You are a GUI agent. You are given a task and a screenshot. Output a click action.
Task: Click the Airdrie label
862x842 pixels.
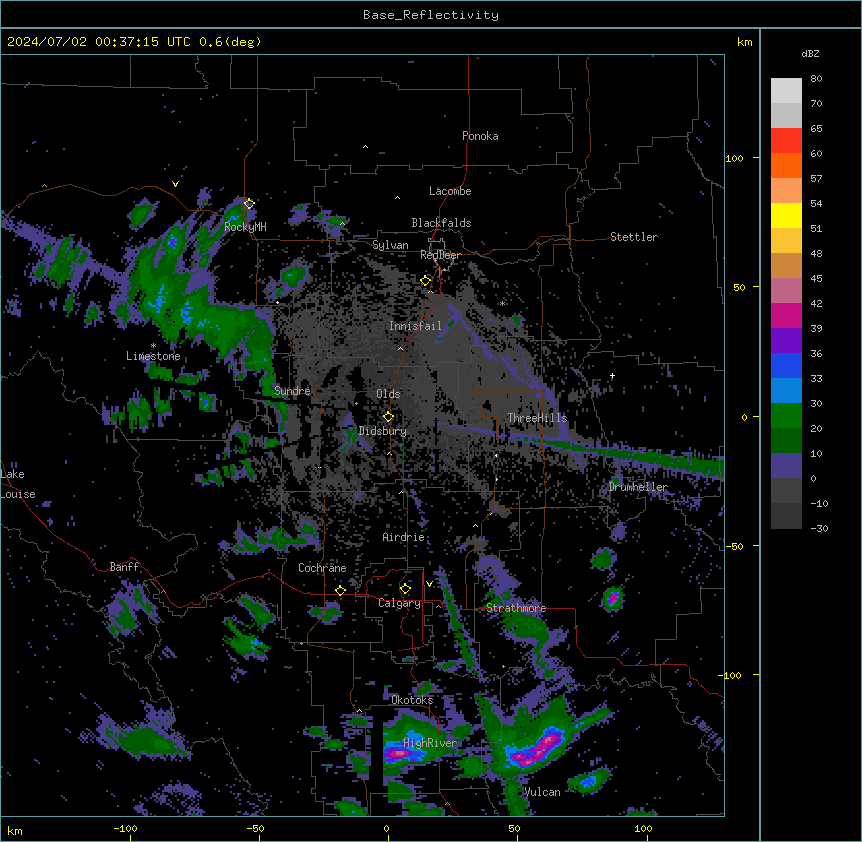(x=404, y=537)
